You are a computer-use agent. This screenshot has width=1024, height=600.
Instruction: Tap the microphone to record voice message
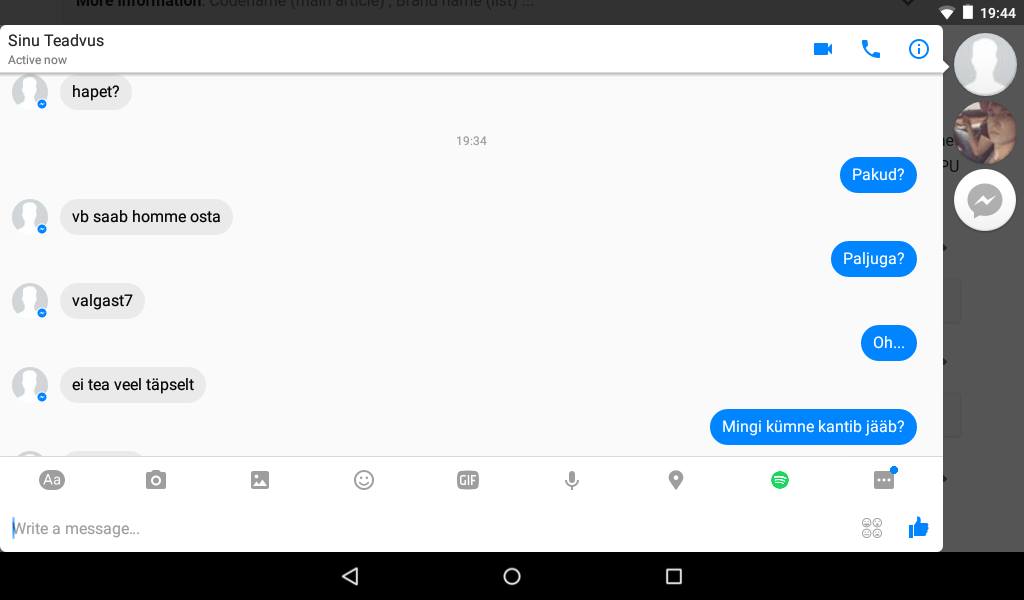coord(571,480)
